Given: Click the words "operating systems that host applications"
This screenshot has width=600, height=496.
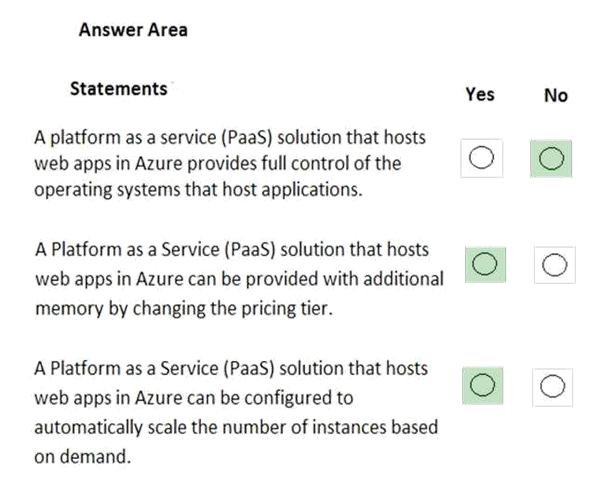Looking at the screenshot, I should 198,190.
